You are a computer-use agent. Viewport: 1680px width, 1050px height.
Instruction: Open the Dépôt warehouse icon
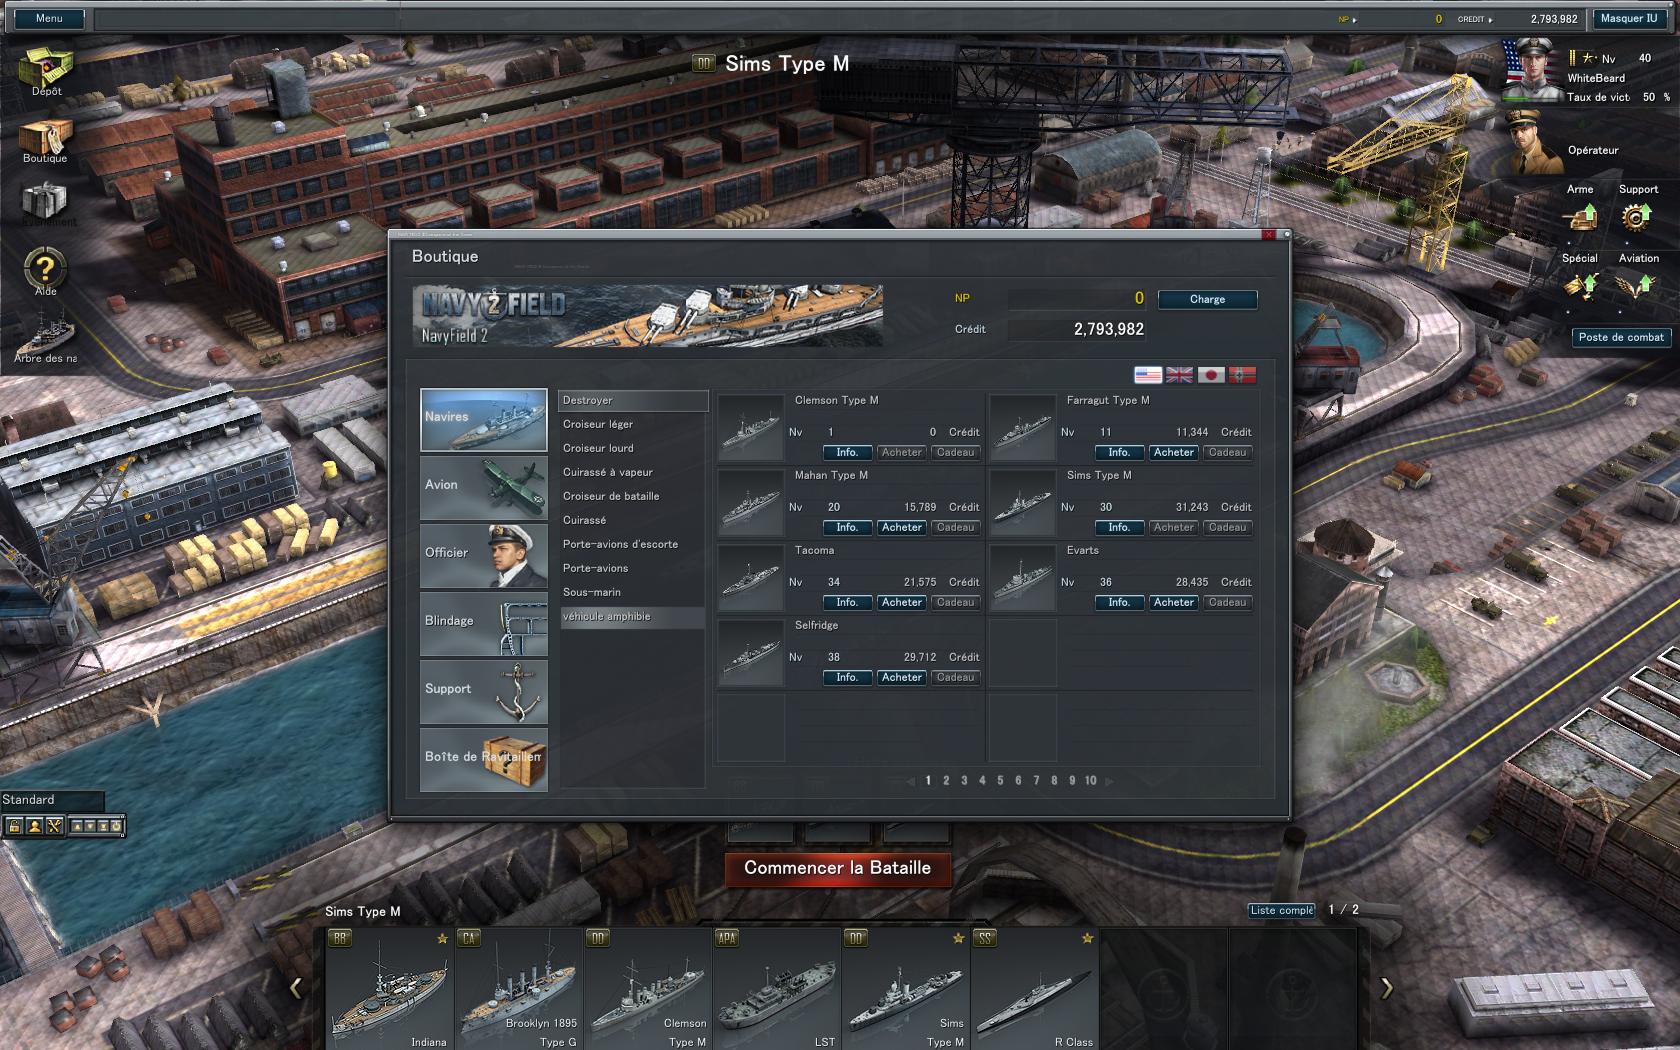pos(46,68)
